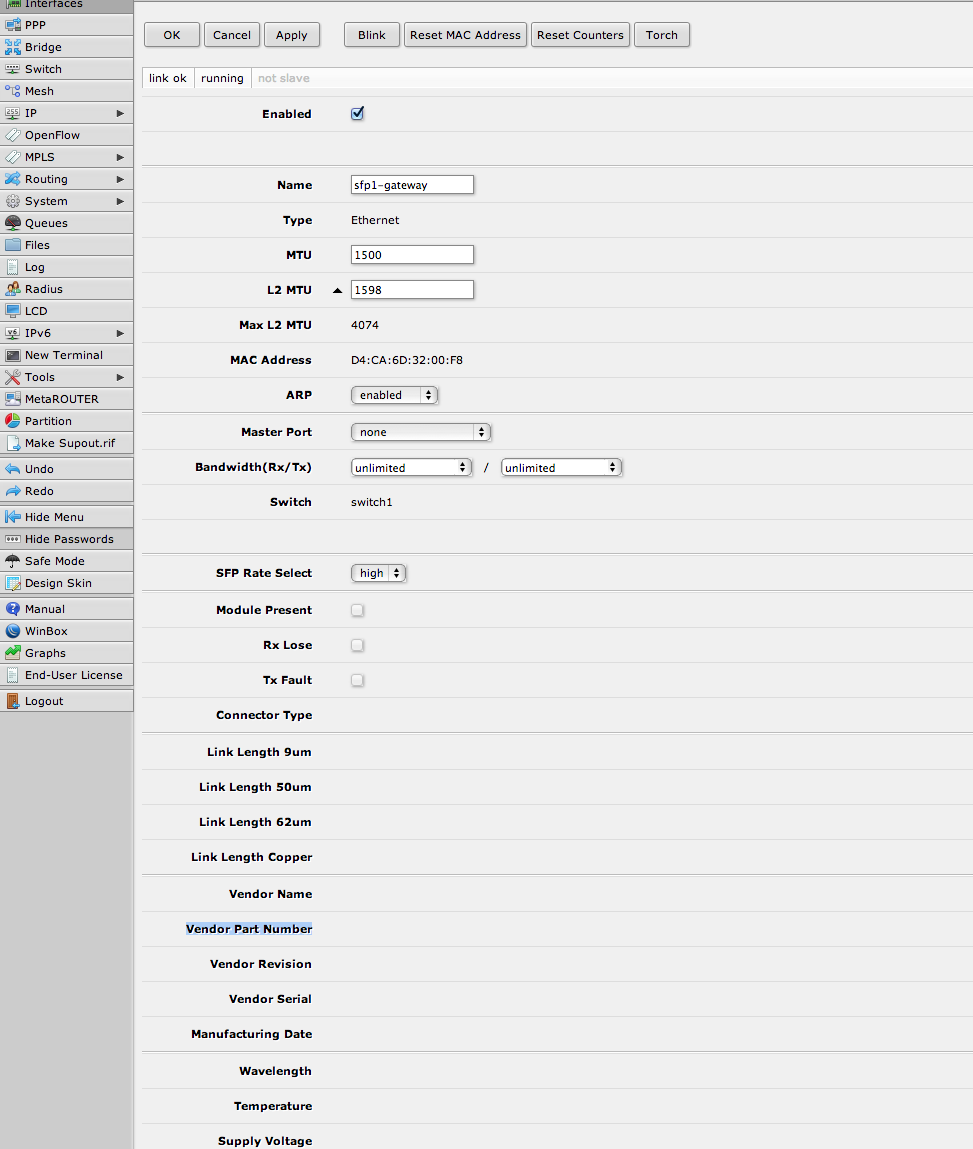973x1149 pixels.
Task: Select the Switch menu item
Action: coord(45,68)
